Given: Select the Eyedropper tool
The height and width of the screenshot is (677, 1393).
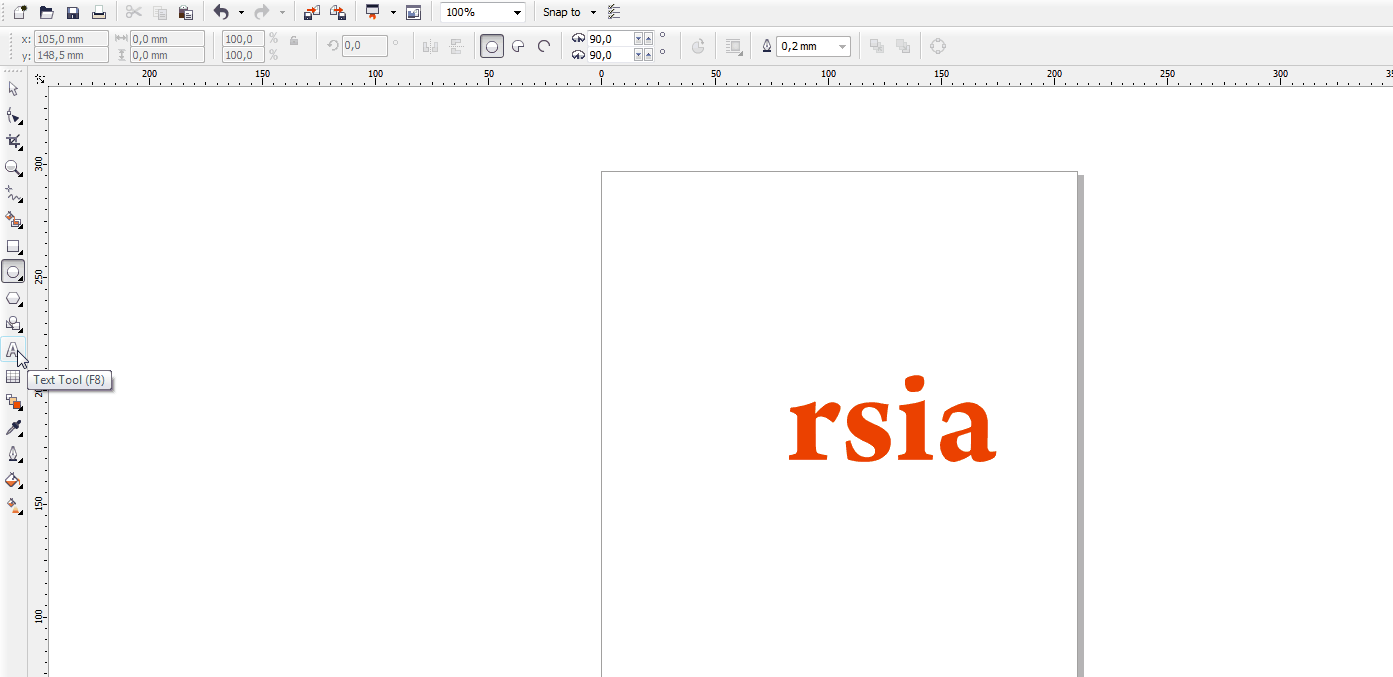Looking at the screenshot, I should [13, 428].
